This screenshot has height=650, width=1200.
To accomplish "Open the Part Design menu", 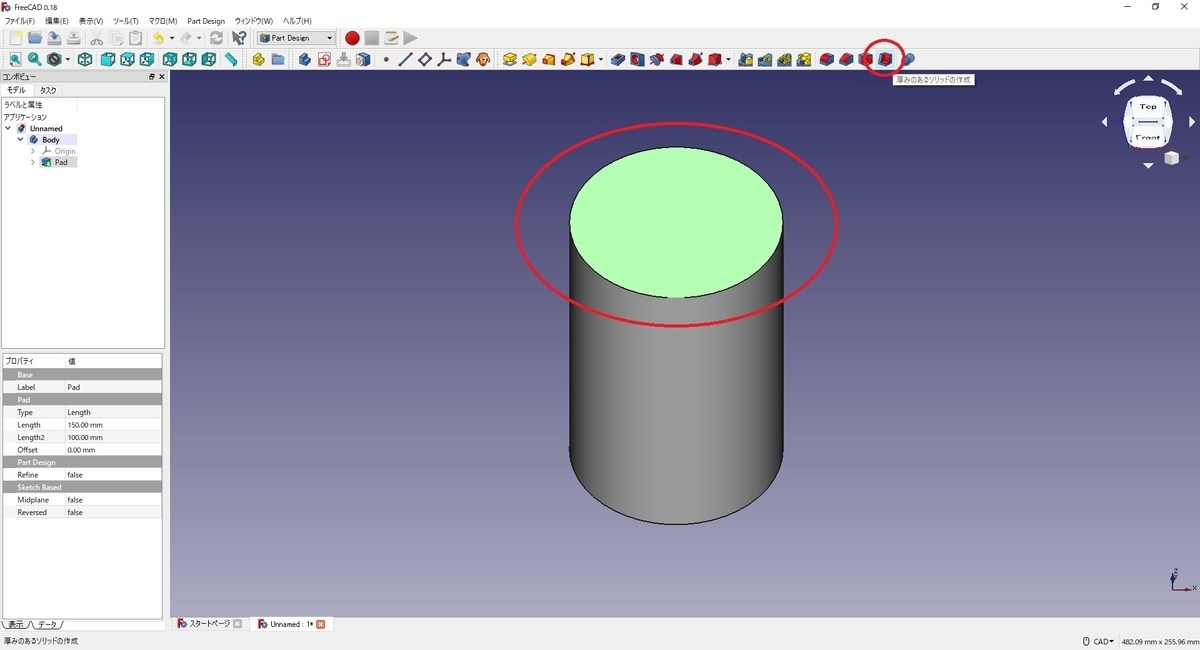I will pyautogui.click(x=206, y=21).
